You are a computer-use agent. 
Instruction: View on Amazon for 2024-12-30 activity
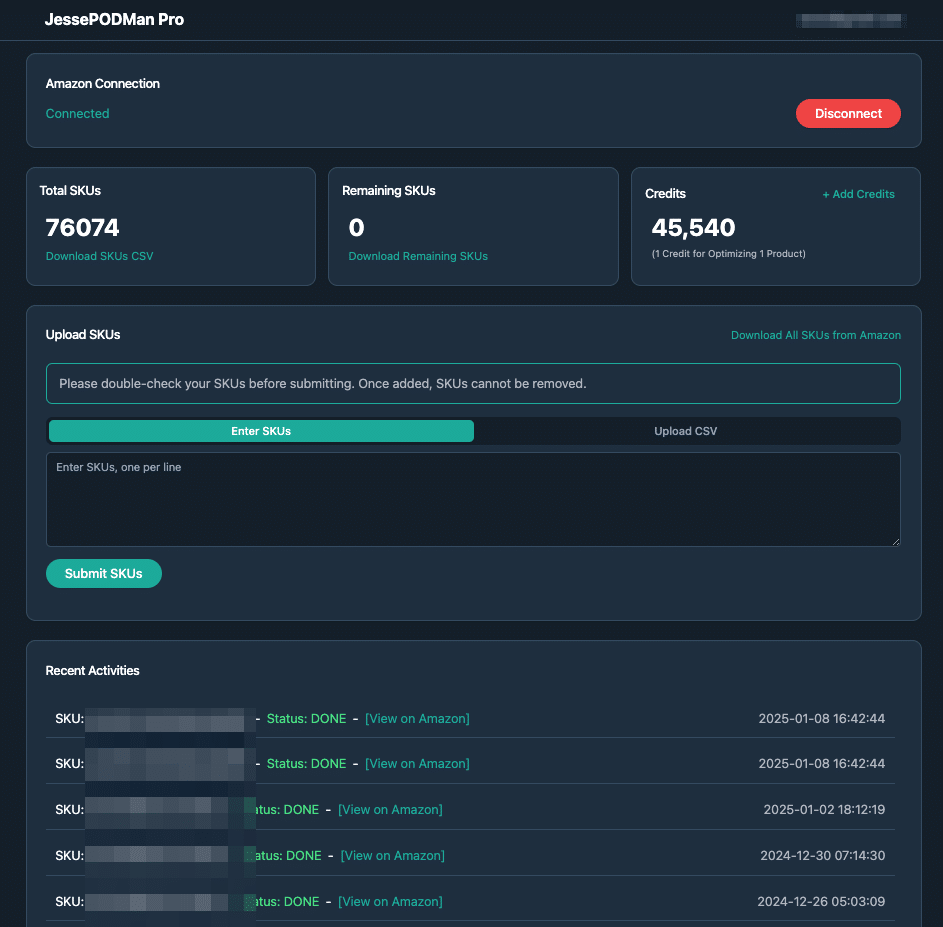click(392, 855)
